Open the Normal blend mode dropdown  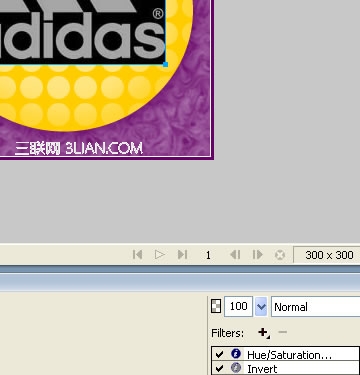[x=316, y=307]
